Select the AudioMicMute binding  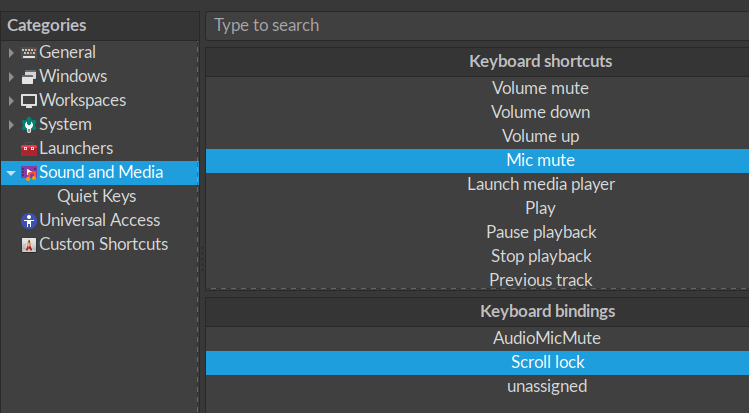pyautogui.click(x=478, y=339)
